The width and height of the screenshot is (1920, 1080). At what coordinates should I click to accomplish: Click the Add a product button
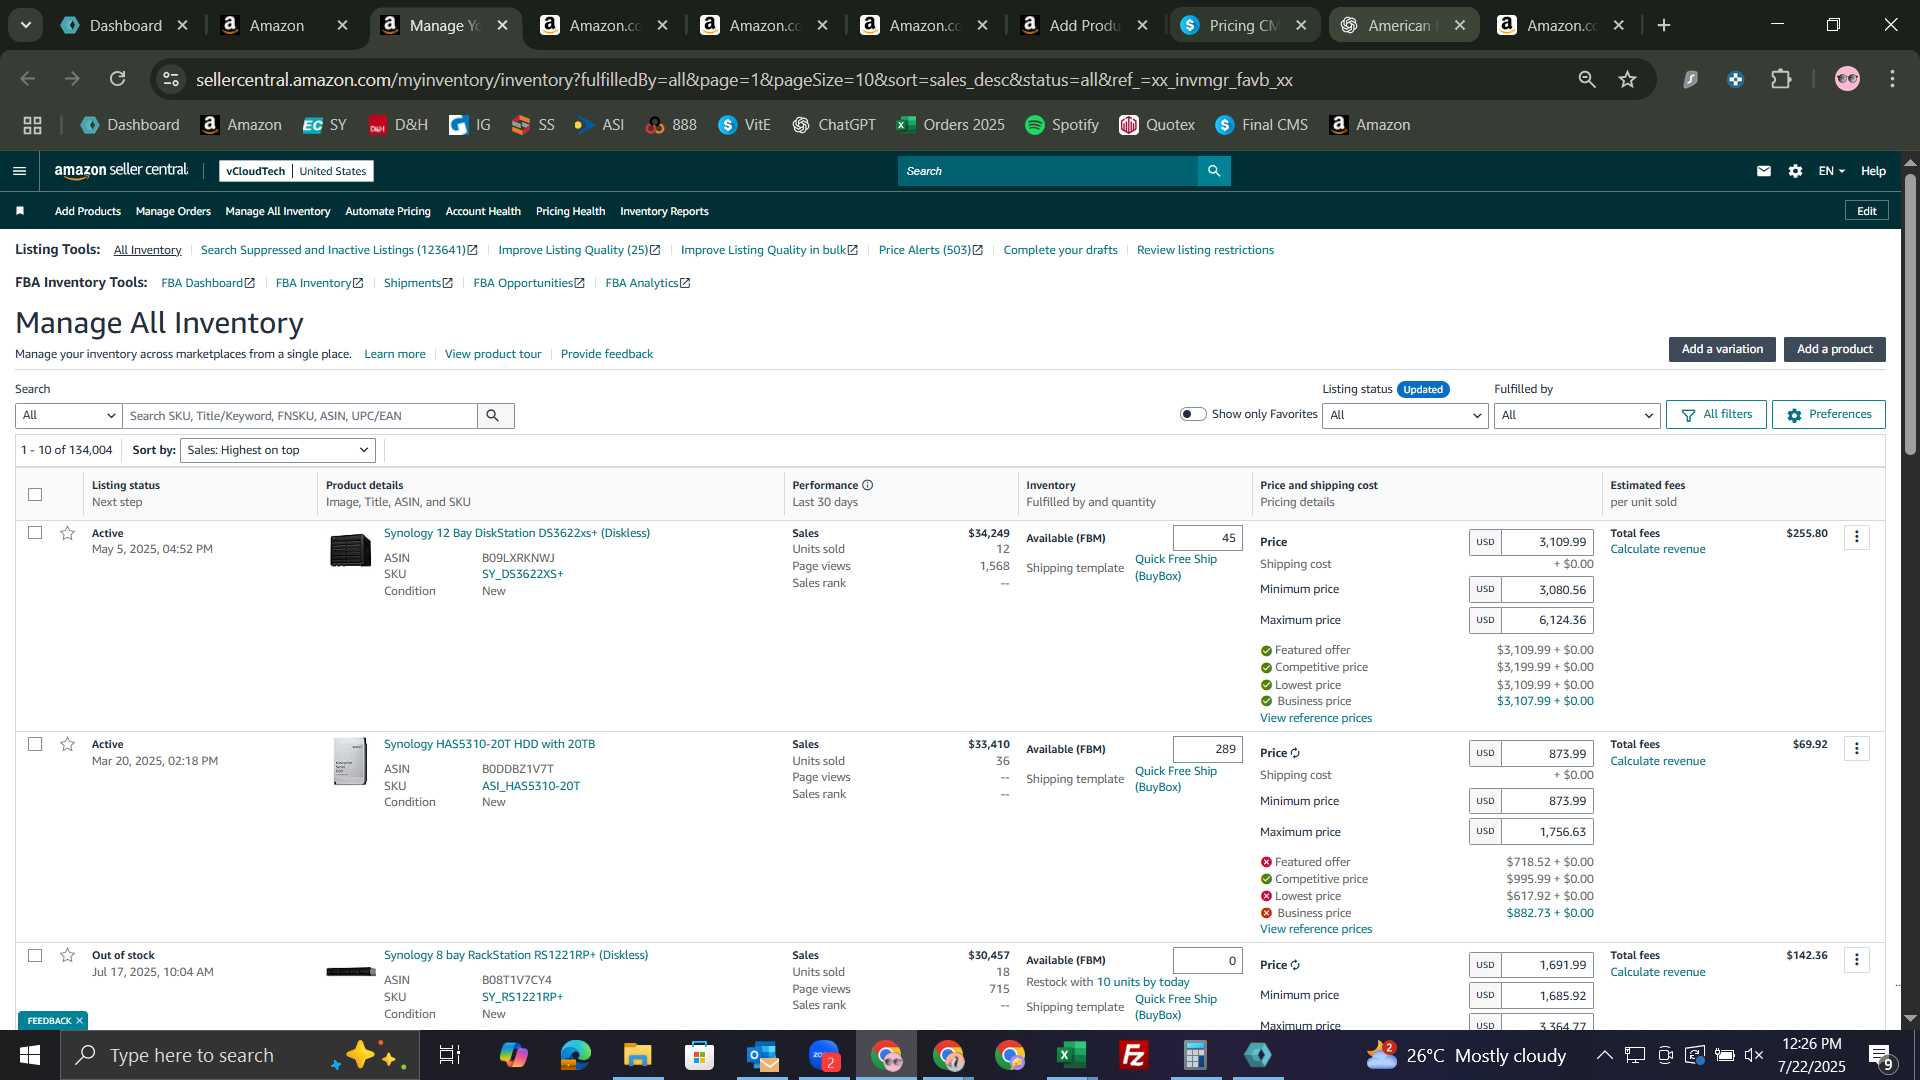click(x=1834, y=349)
